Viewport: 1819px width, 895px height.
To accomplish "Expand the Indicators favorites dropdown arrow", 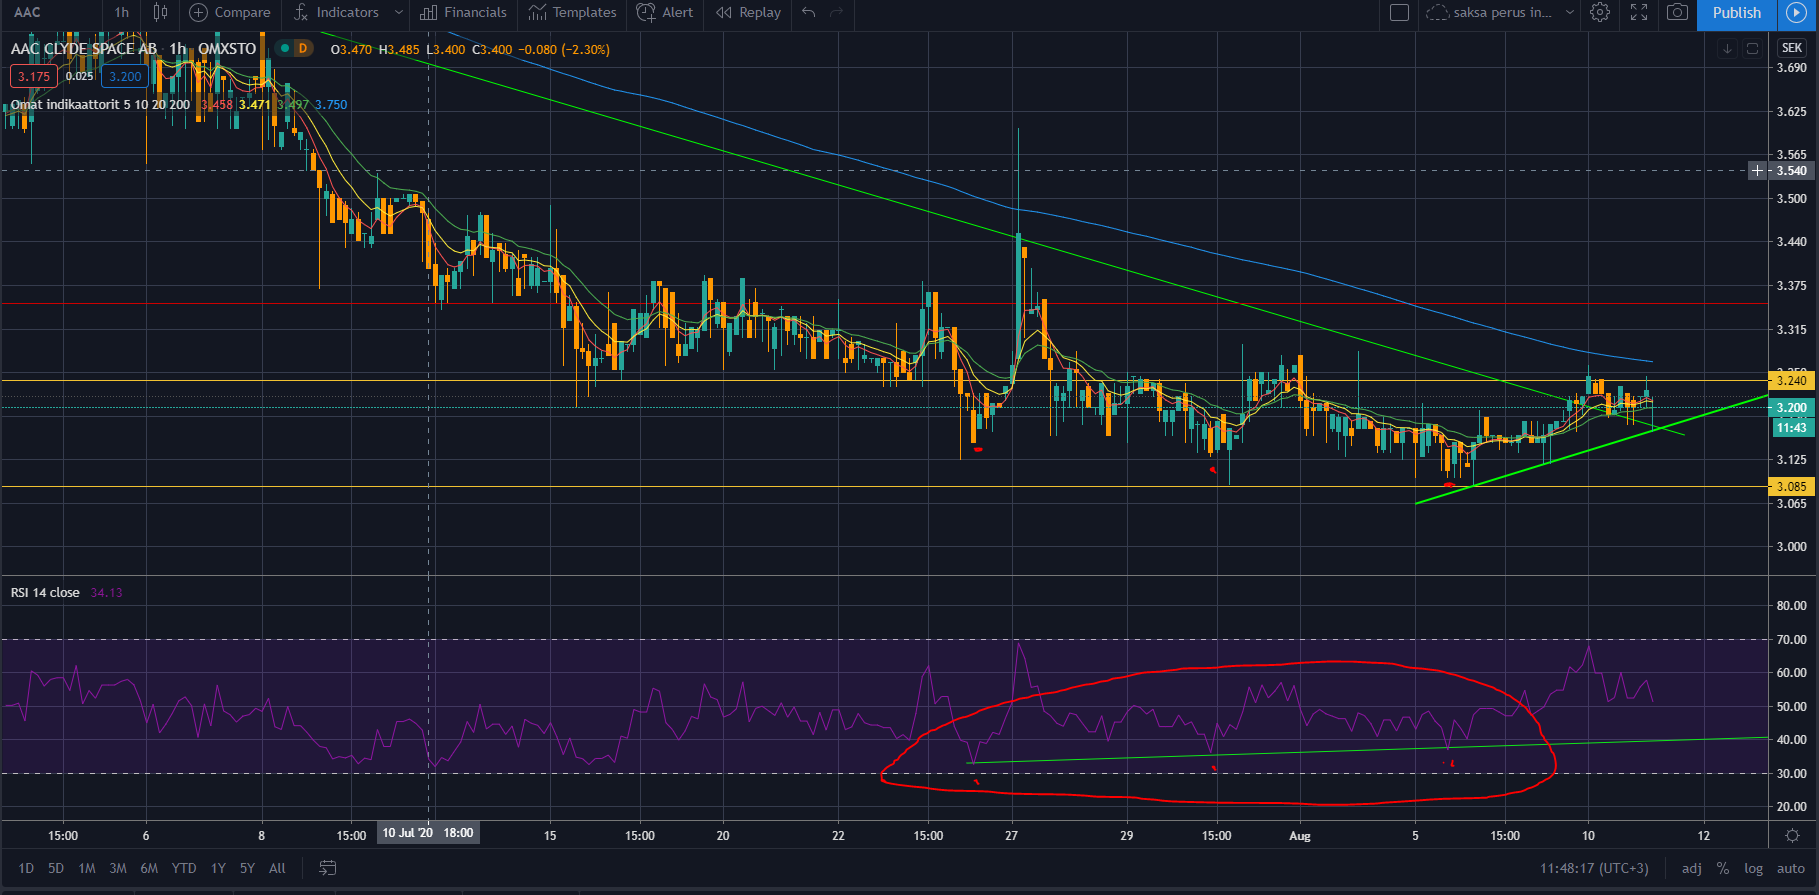I will coord(399,13).
